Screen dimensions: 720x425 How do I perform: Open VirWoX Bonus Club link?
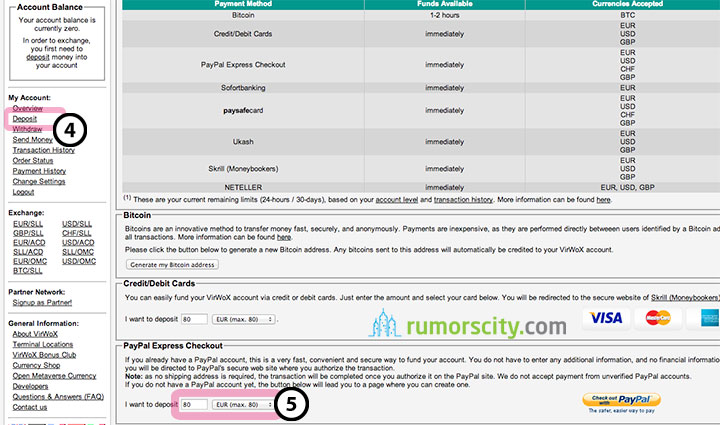(x=44, y=355)
